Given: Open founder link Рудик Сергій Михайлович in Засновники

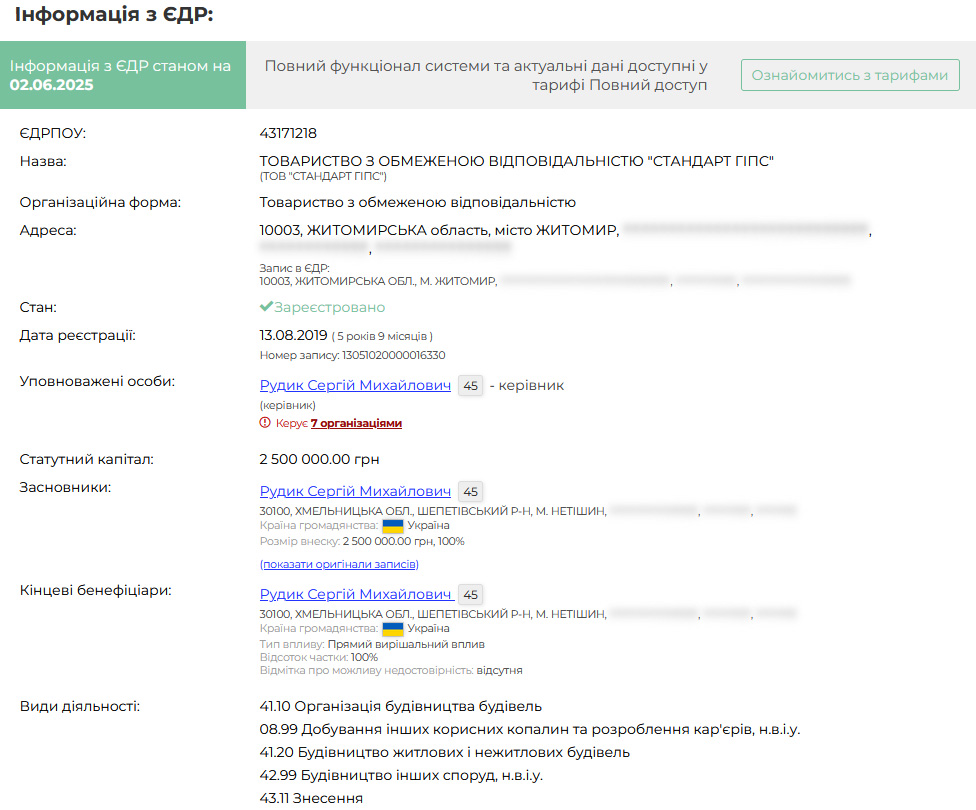Looking at the screenshot, I should [355, 491].
